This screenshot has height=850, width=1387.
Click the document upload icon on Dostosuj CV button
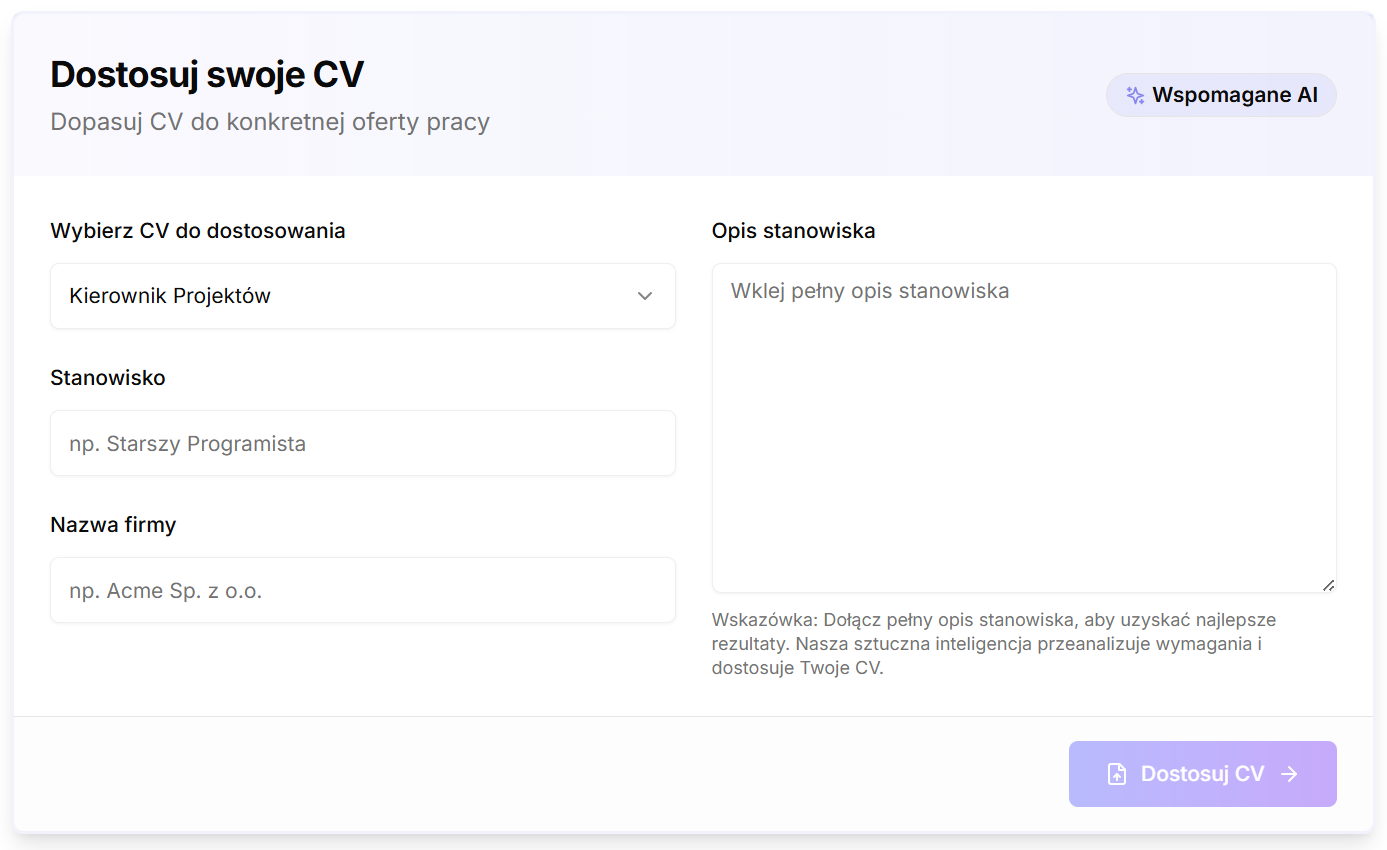pos(1116,773)
